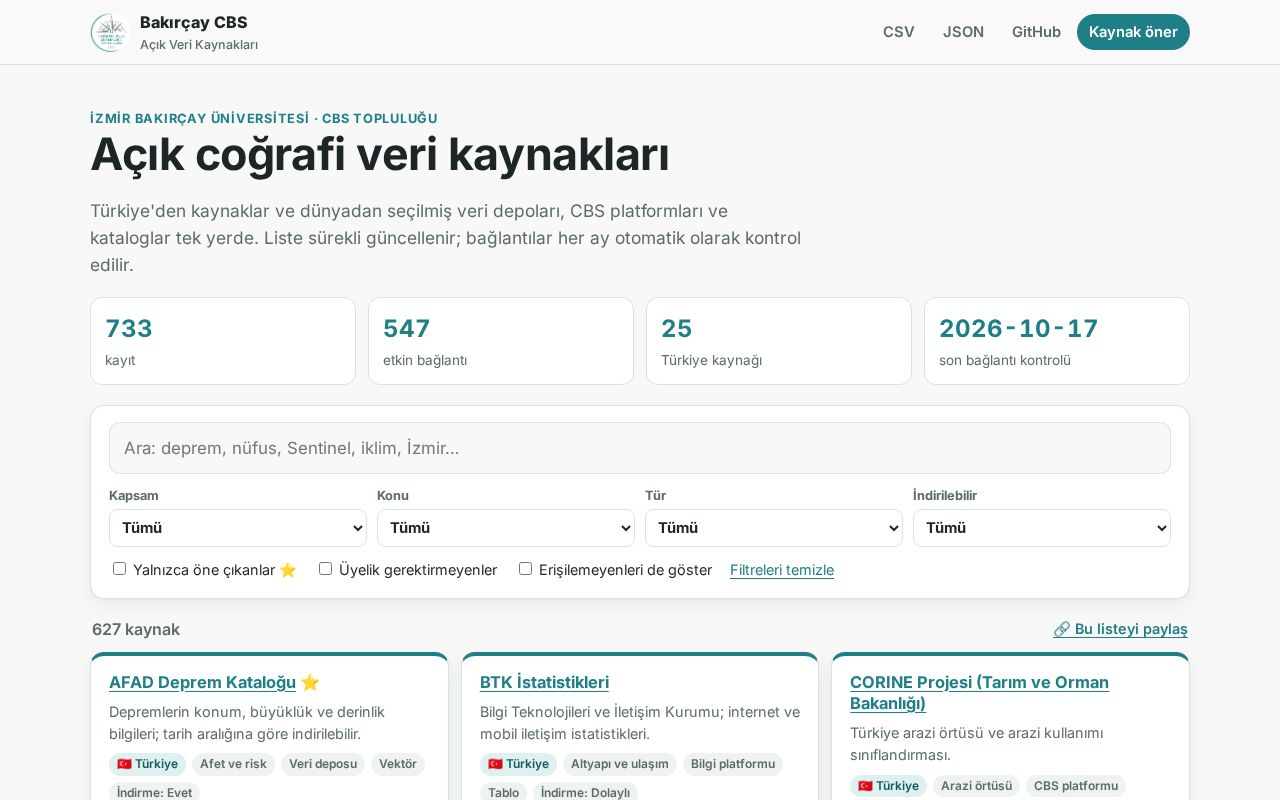Click Türkiye tag on AFAD card
1280x800 pixels.
pos(148,764)
